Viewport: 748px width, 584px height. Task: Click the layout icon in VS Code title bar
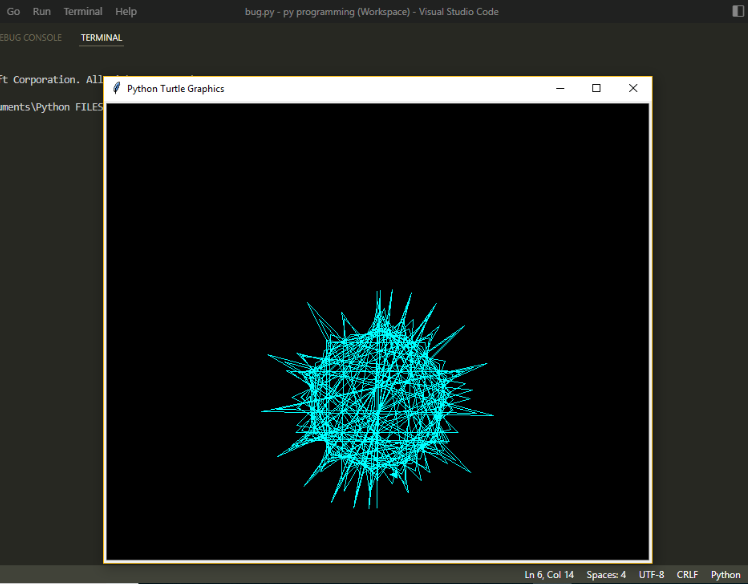[738, 12]
